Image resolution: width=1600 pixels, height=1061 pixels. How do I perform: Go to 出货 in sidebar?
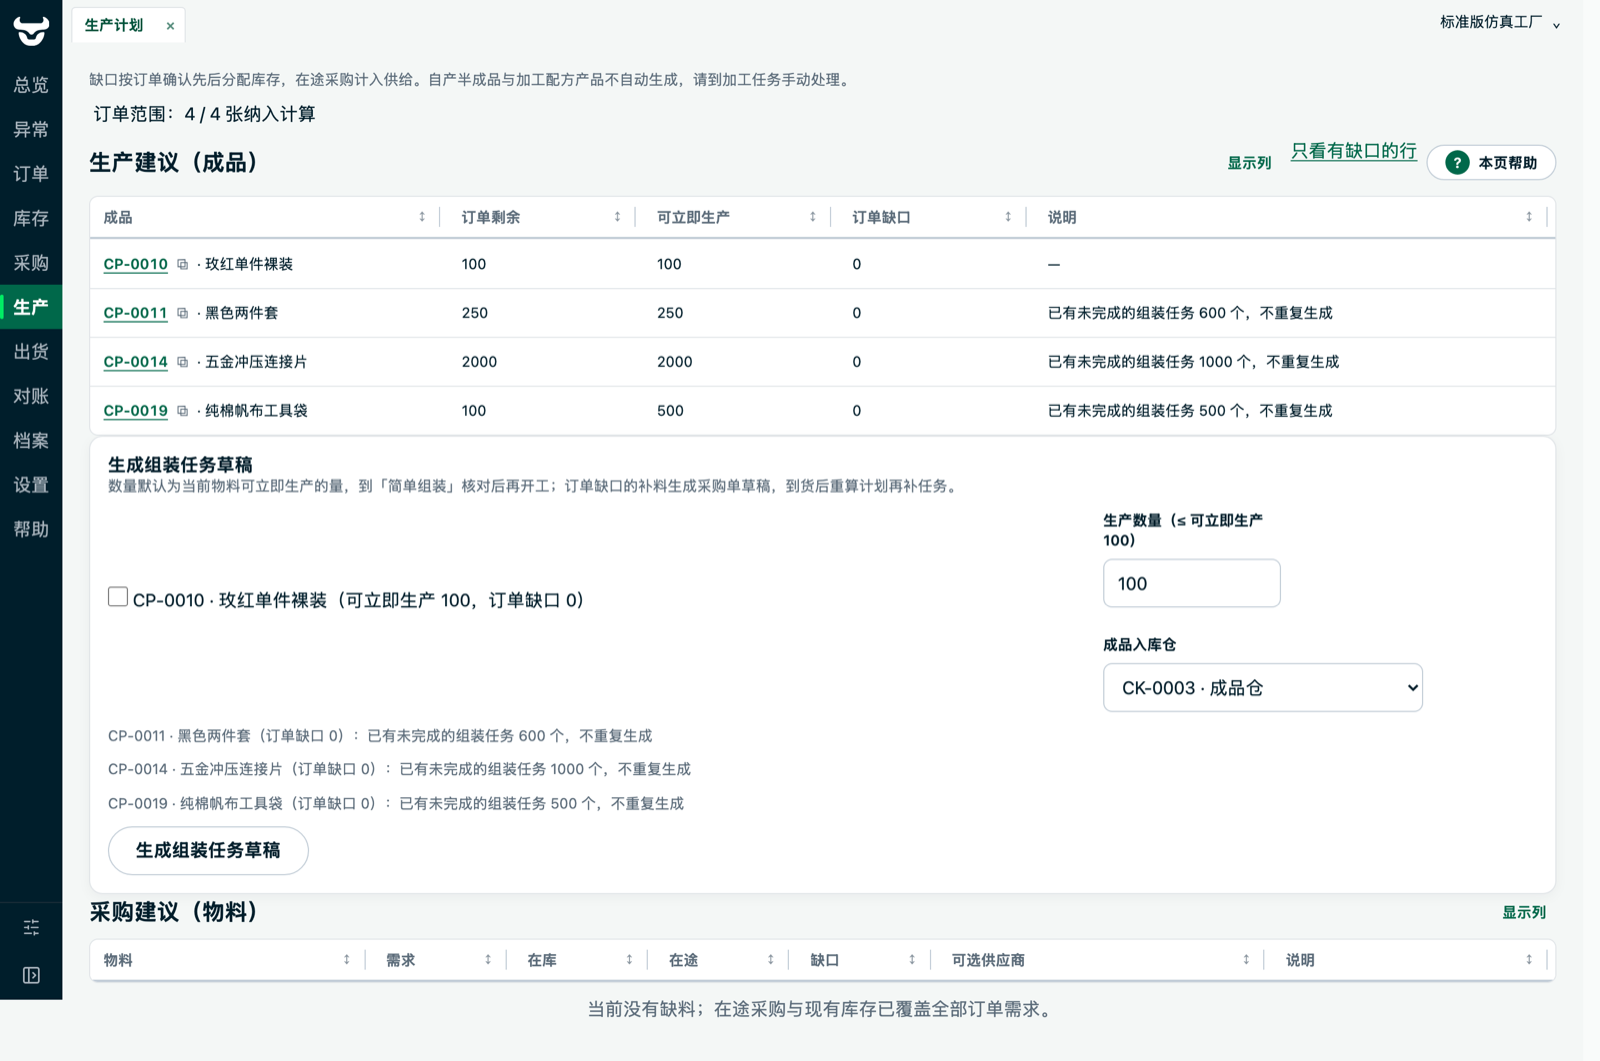(x=31, y=351)
